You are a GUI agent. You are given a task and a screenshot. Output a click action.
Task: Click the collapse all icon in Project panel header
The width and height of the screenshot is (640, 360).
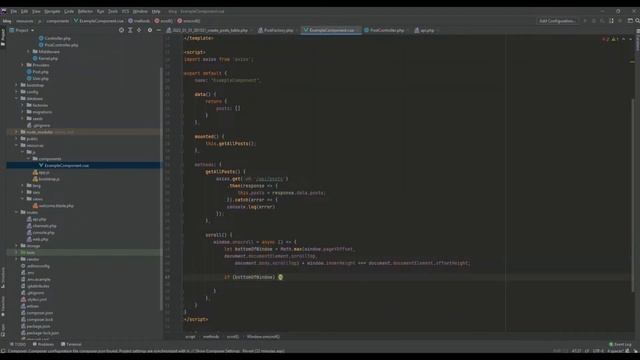(139, 30)
